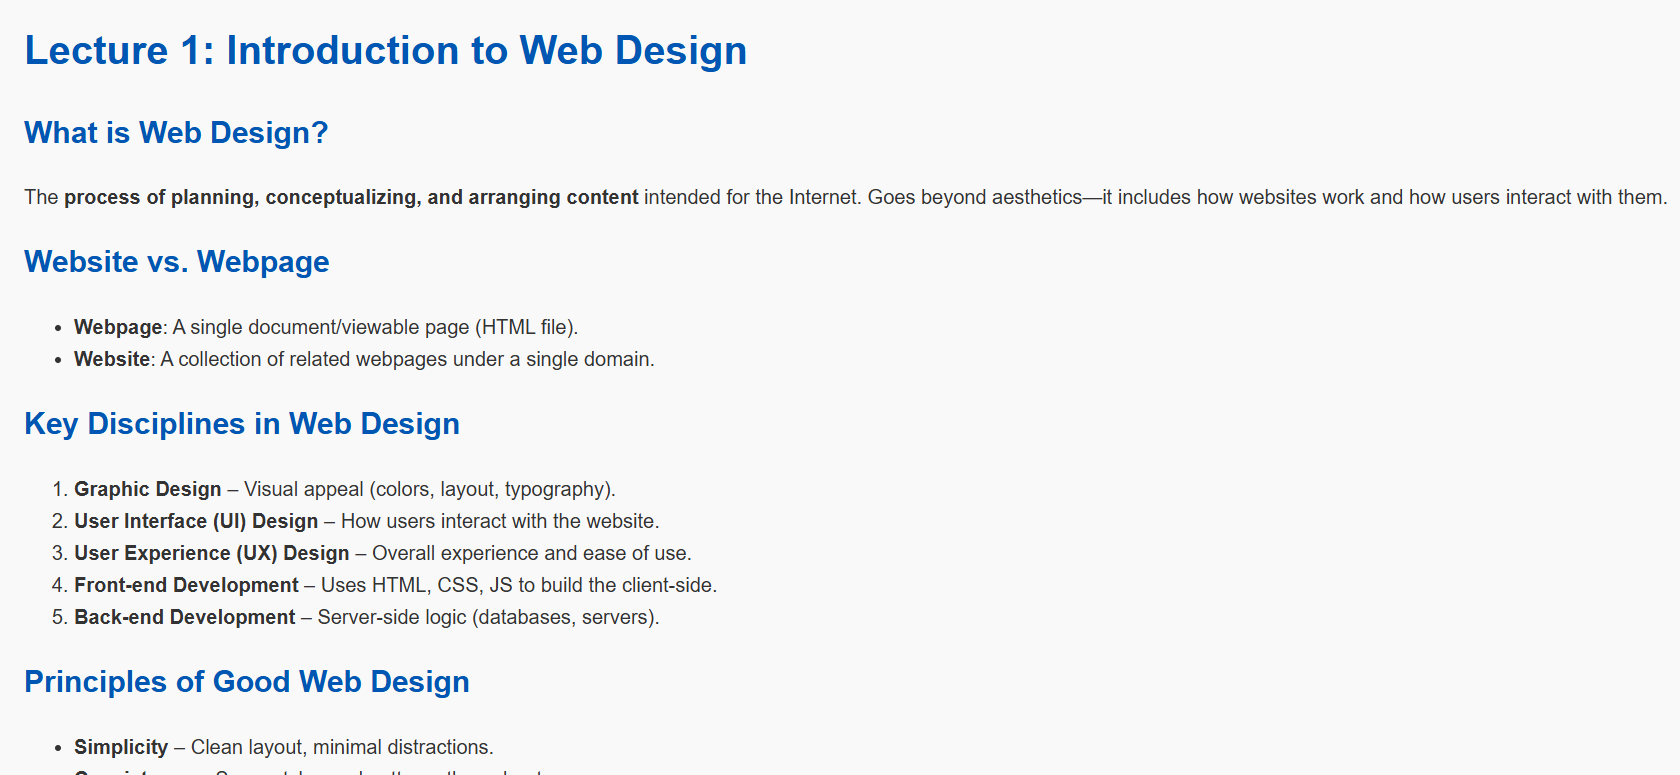The width and height of the screenshot is (1680, 775).
Task: Click the "(HTML file)" text
Action: tap(526, 327)
